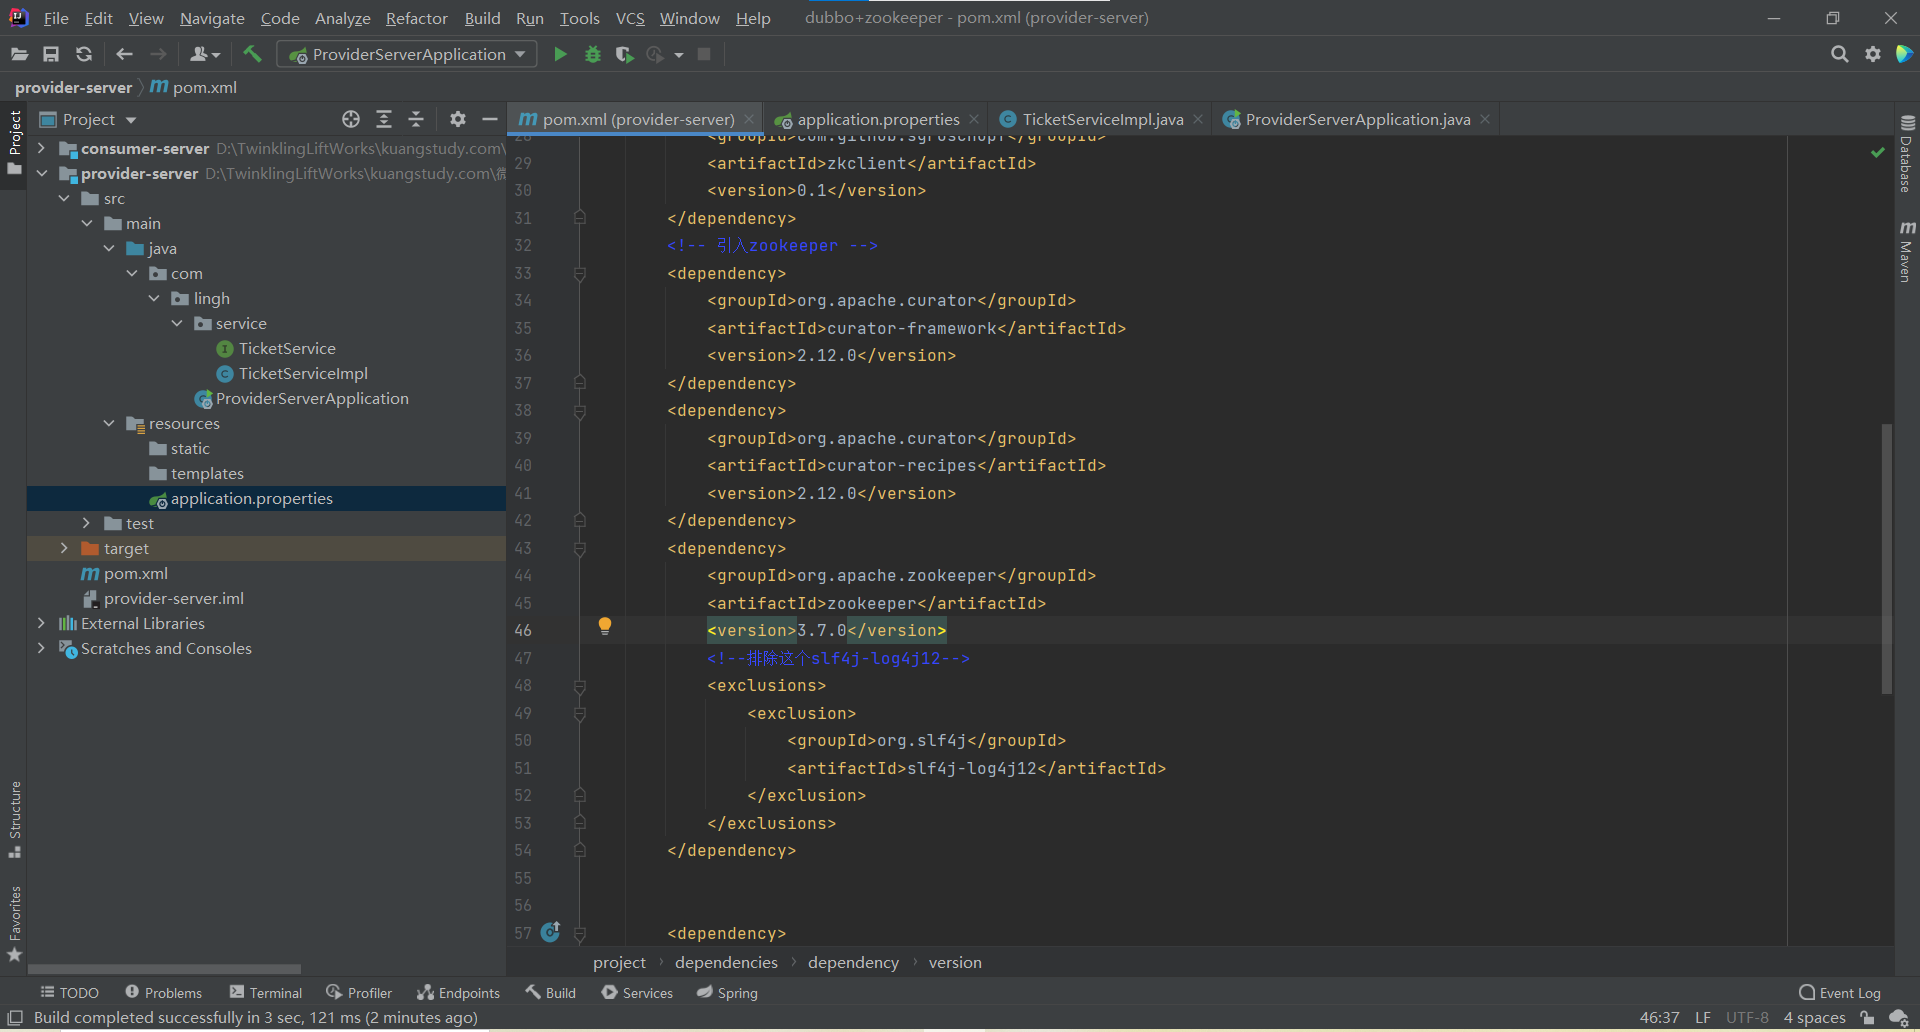
Task: Click Build project hammer icon
Action: click(x=252, y=54)
